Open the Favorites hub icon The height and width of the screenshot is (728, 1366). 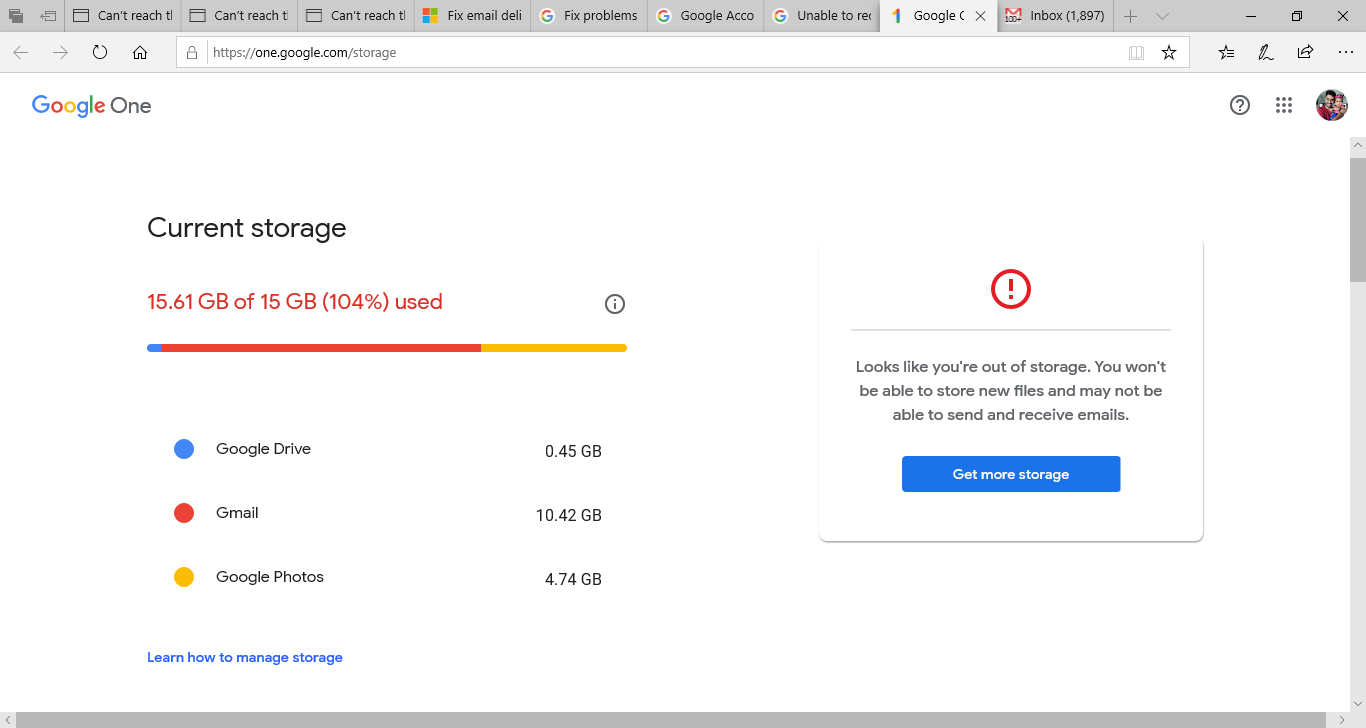(1227, 53)
